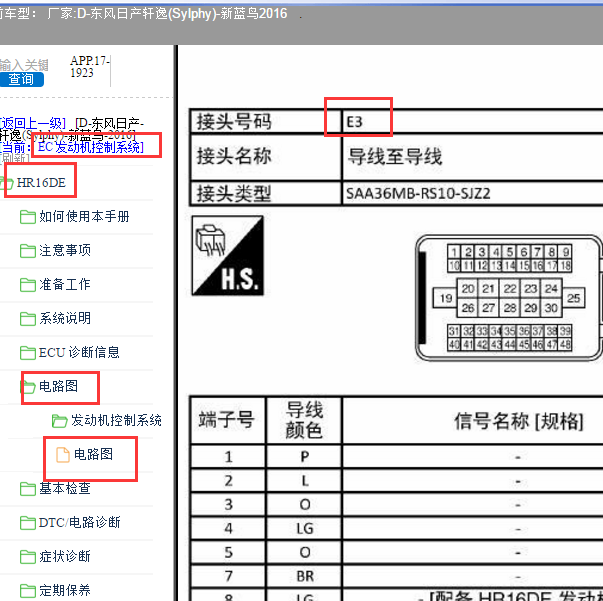The width and height of the screenshot is (603, 601).
Task: Select the 电路图 folder label
Action: pyautogui.click(x=58, y=386)
